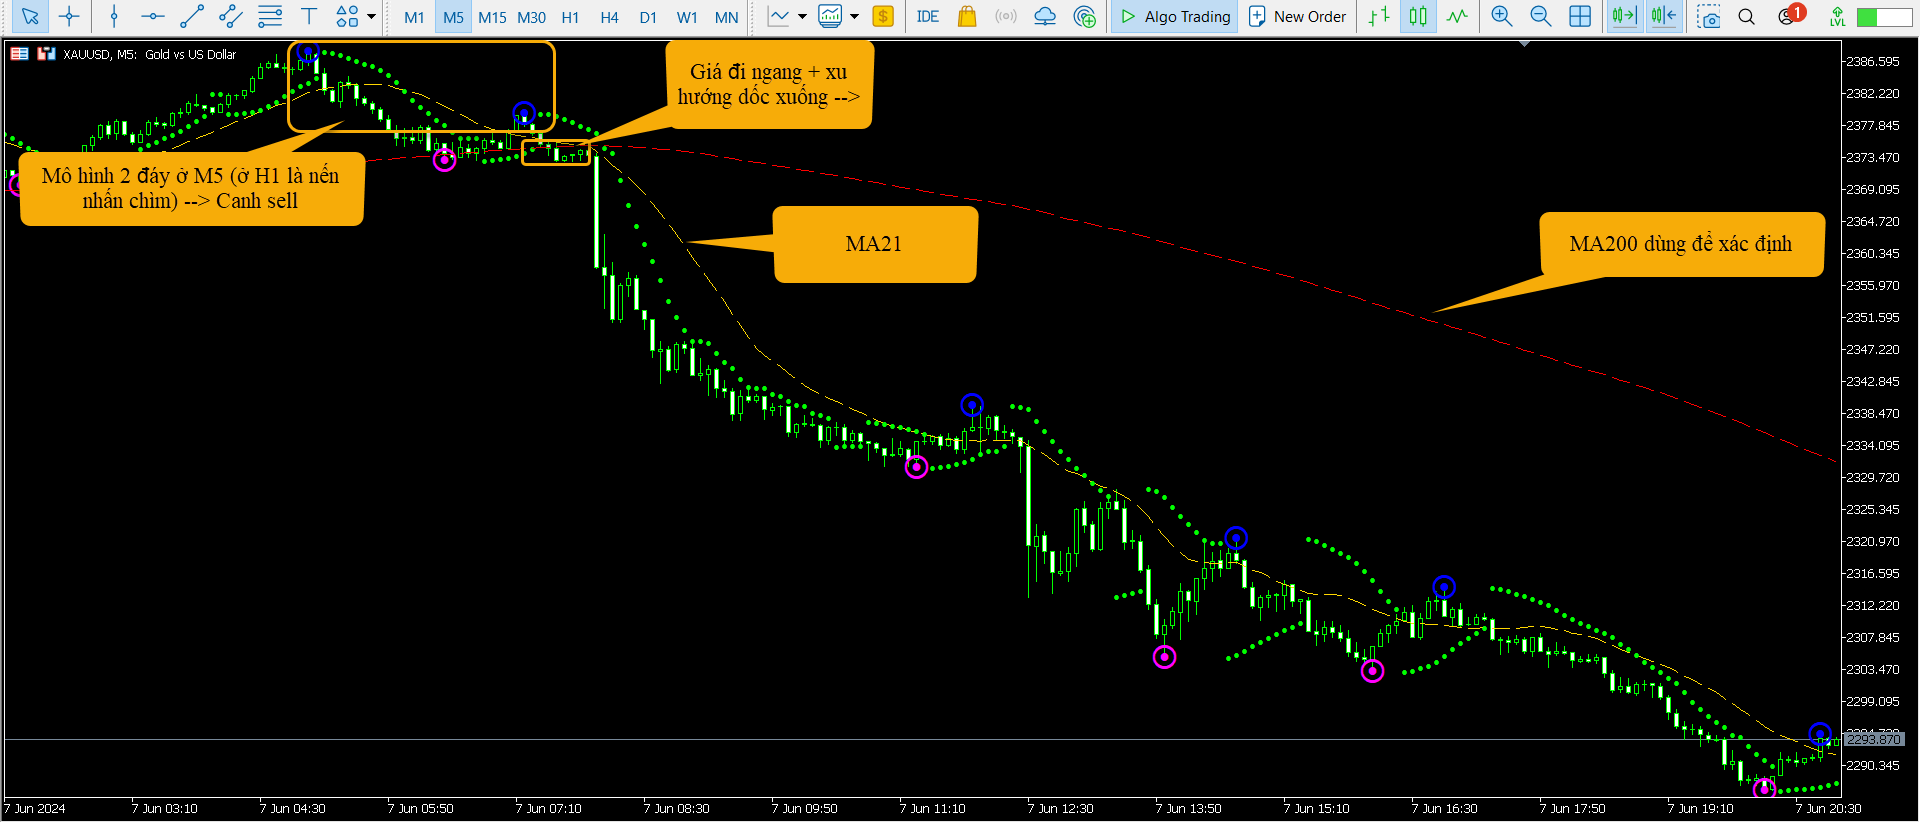Open the search magnifier
The height and width of the screenshot is (823, 1920).
1747,16
